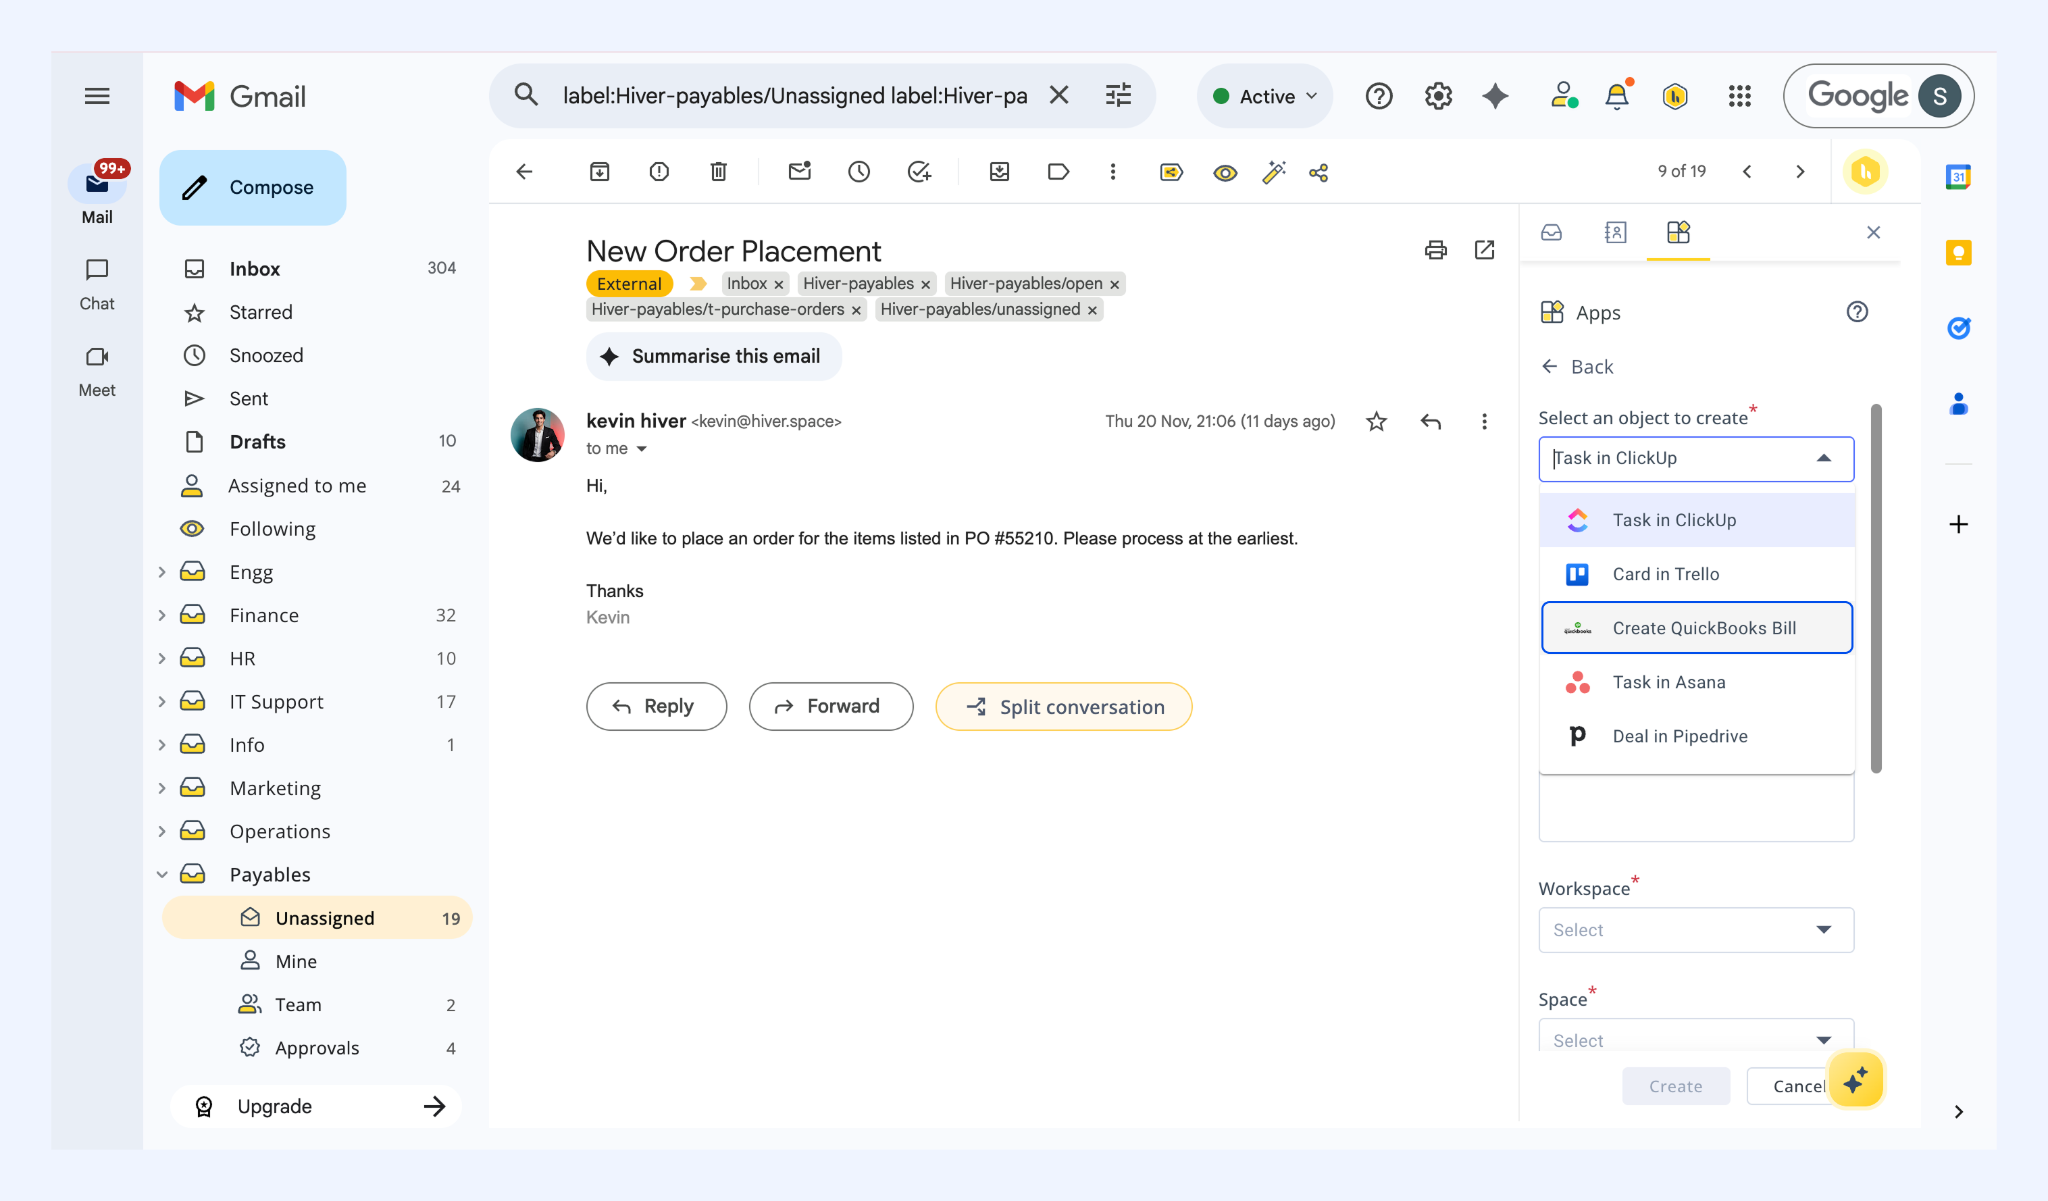Report this email as spam
The image size is (2048, 1201).
[659, 172]
